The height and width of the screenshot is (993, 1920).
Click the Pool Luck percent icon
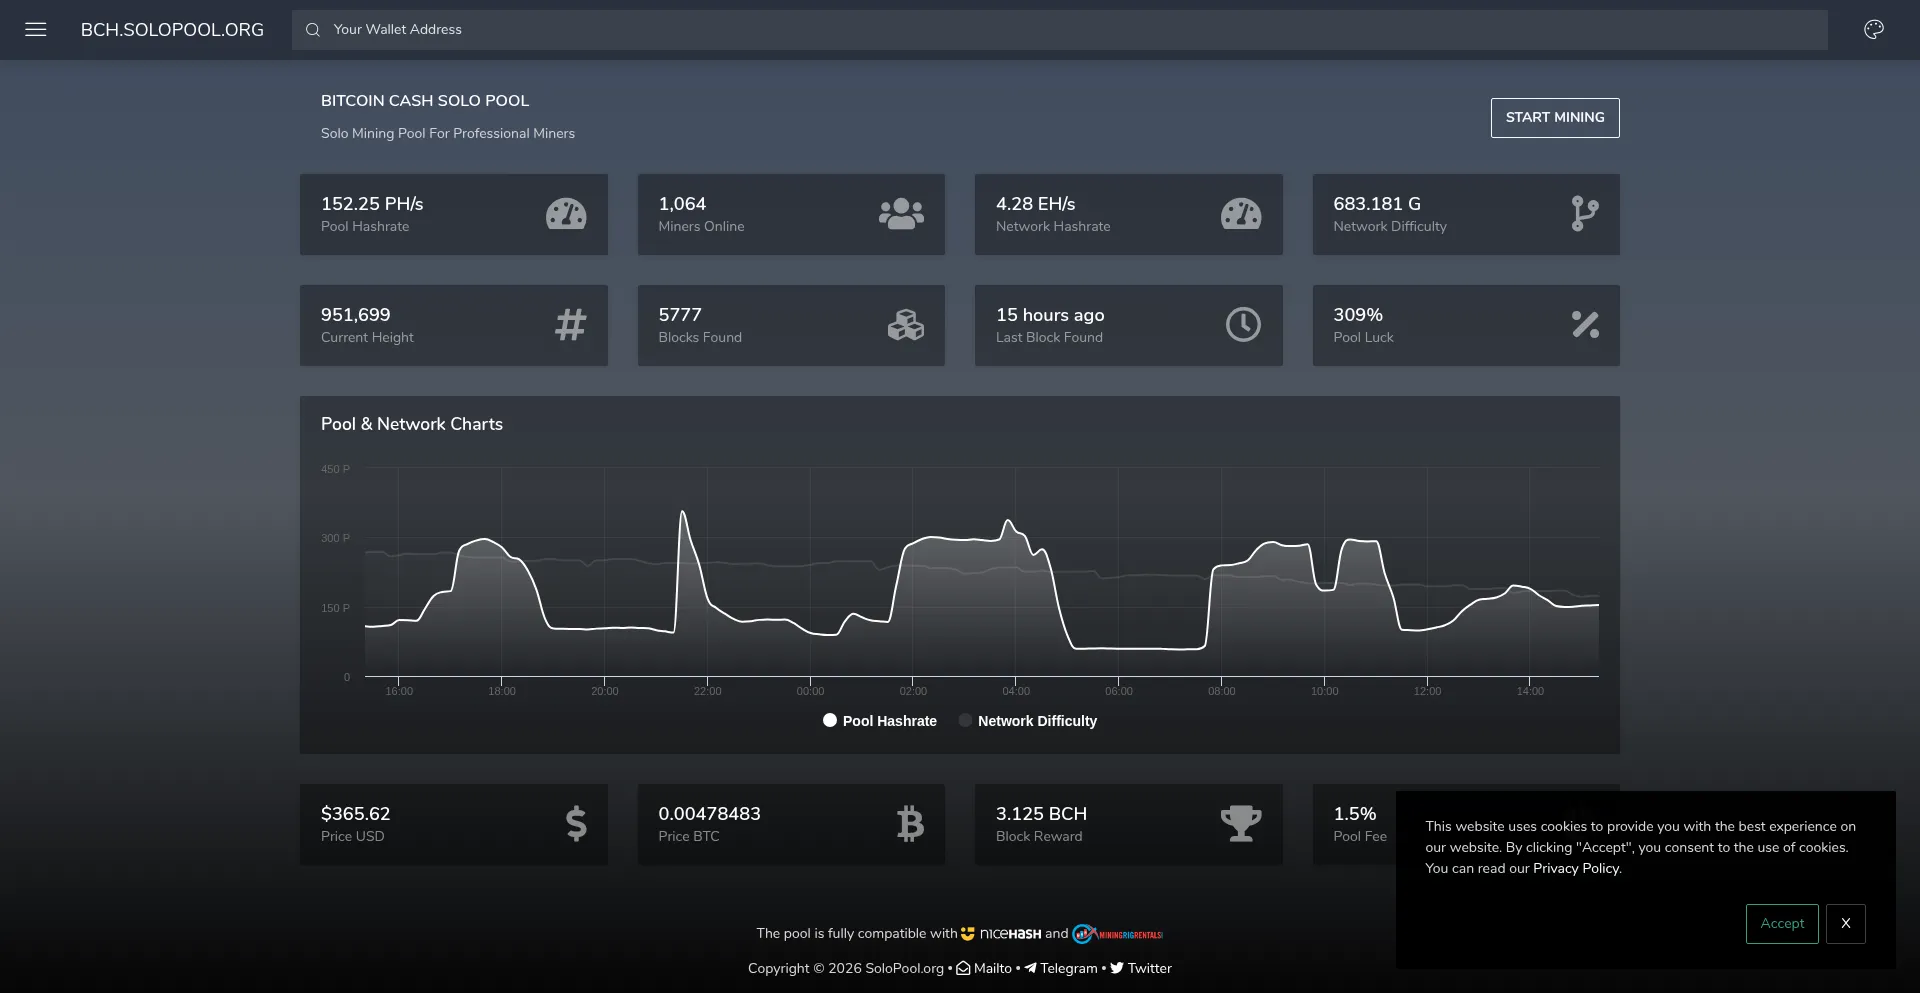pyautogui.click(x=1585, y=325)
